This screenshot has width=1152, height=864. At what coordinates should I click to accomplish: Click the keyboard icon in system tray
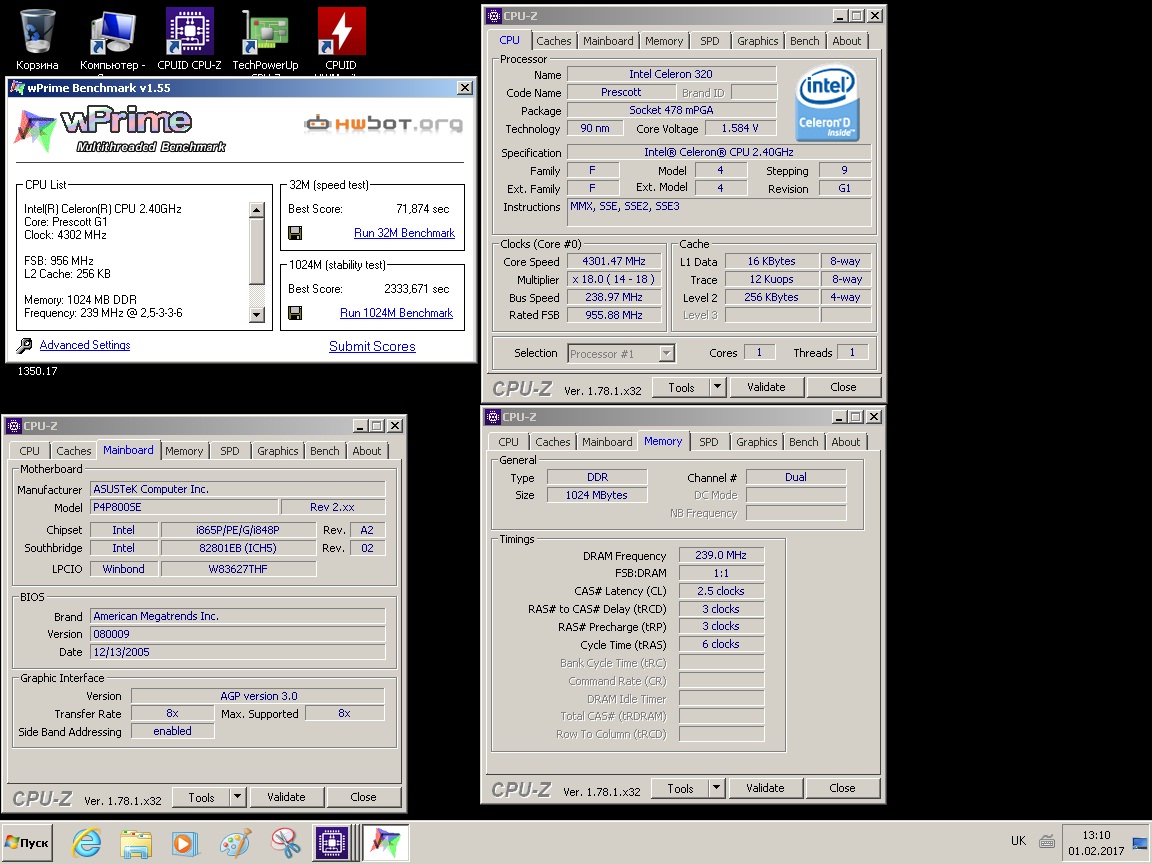pos(1047,841)
